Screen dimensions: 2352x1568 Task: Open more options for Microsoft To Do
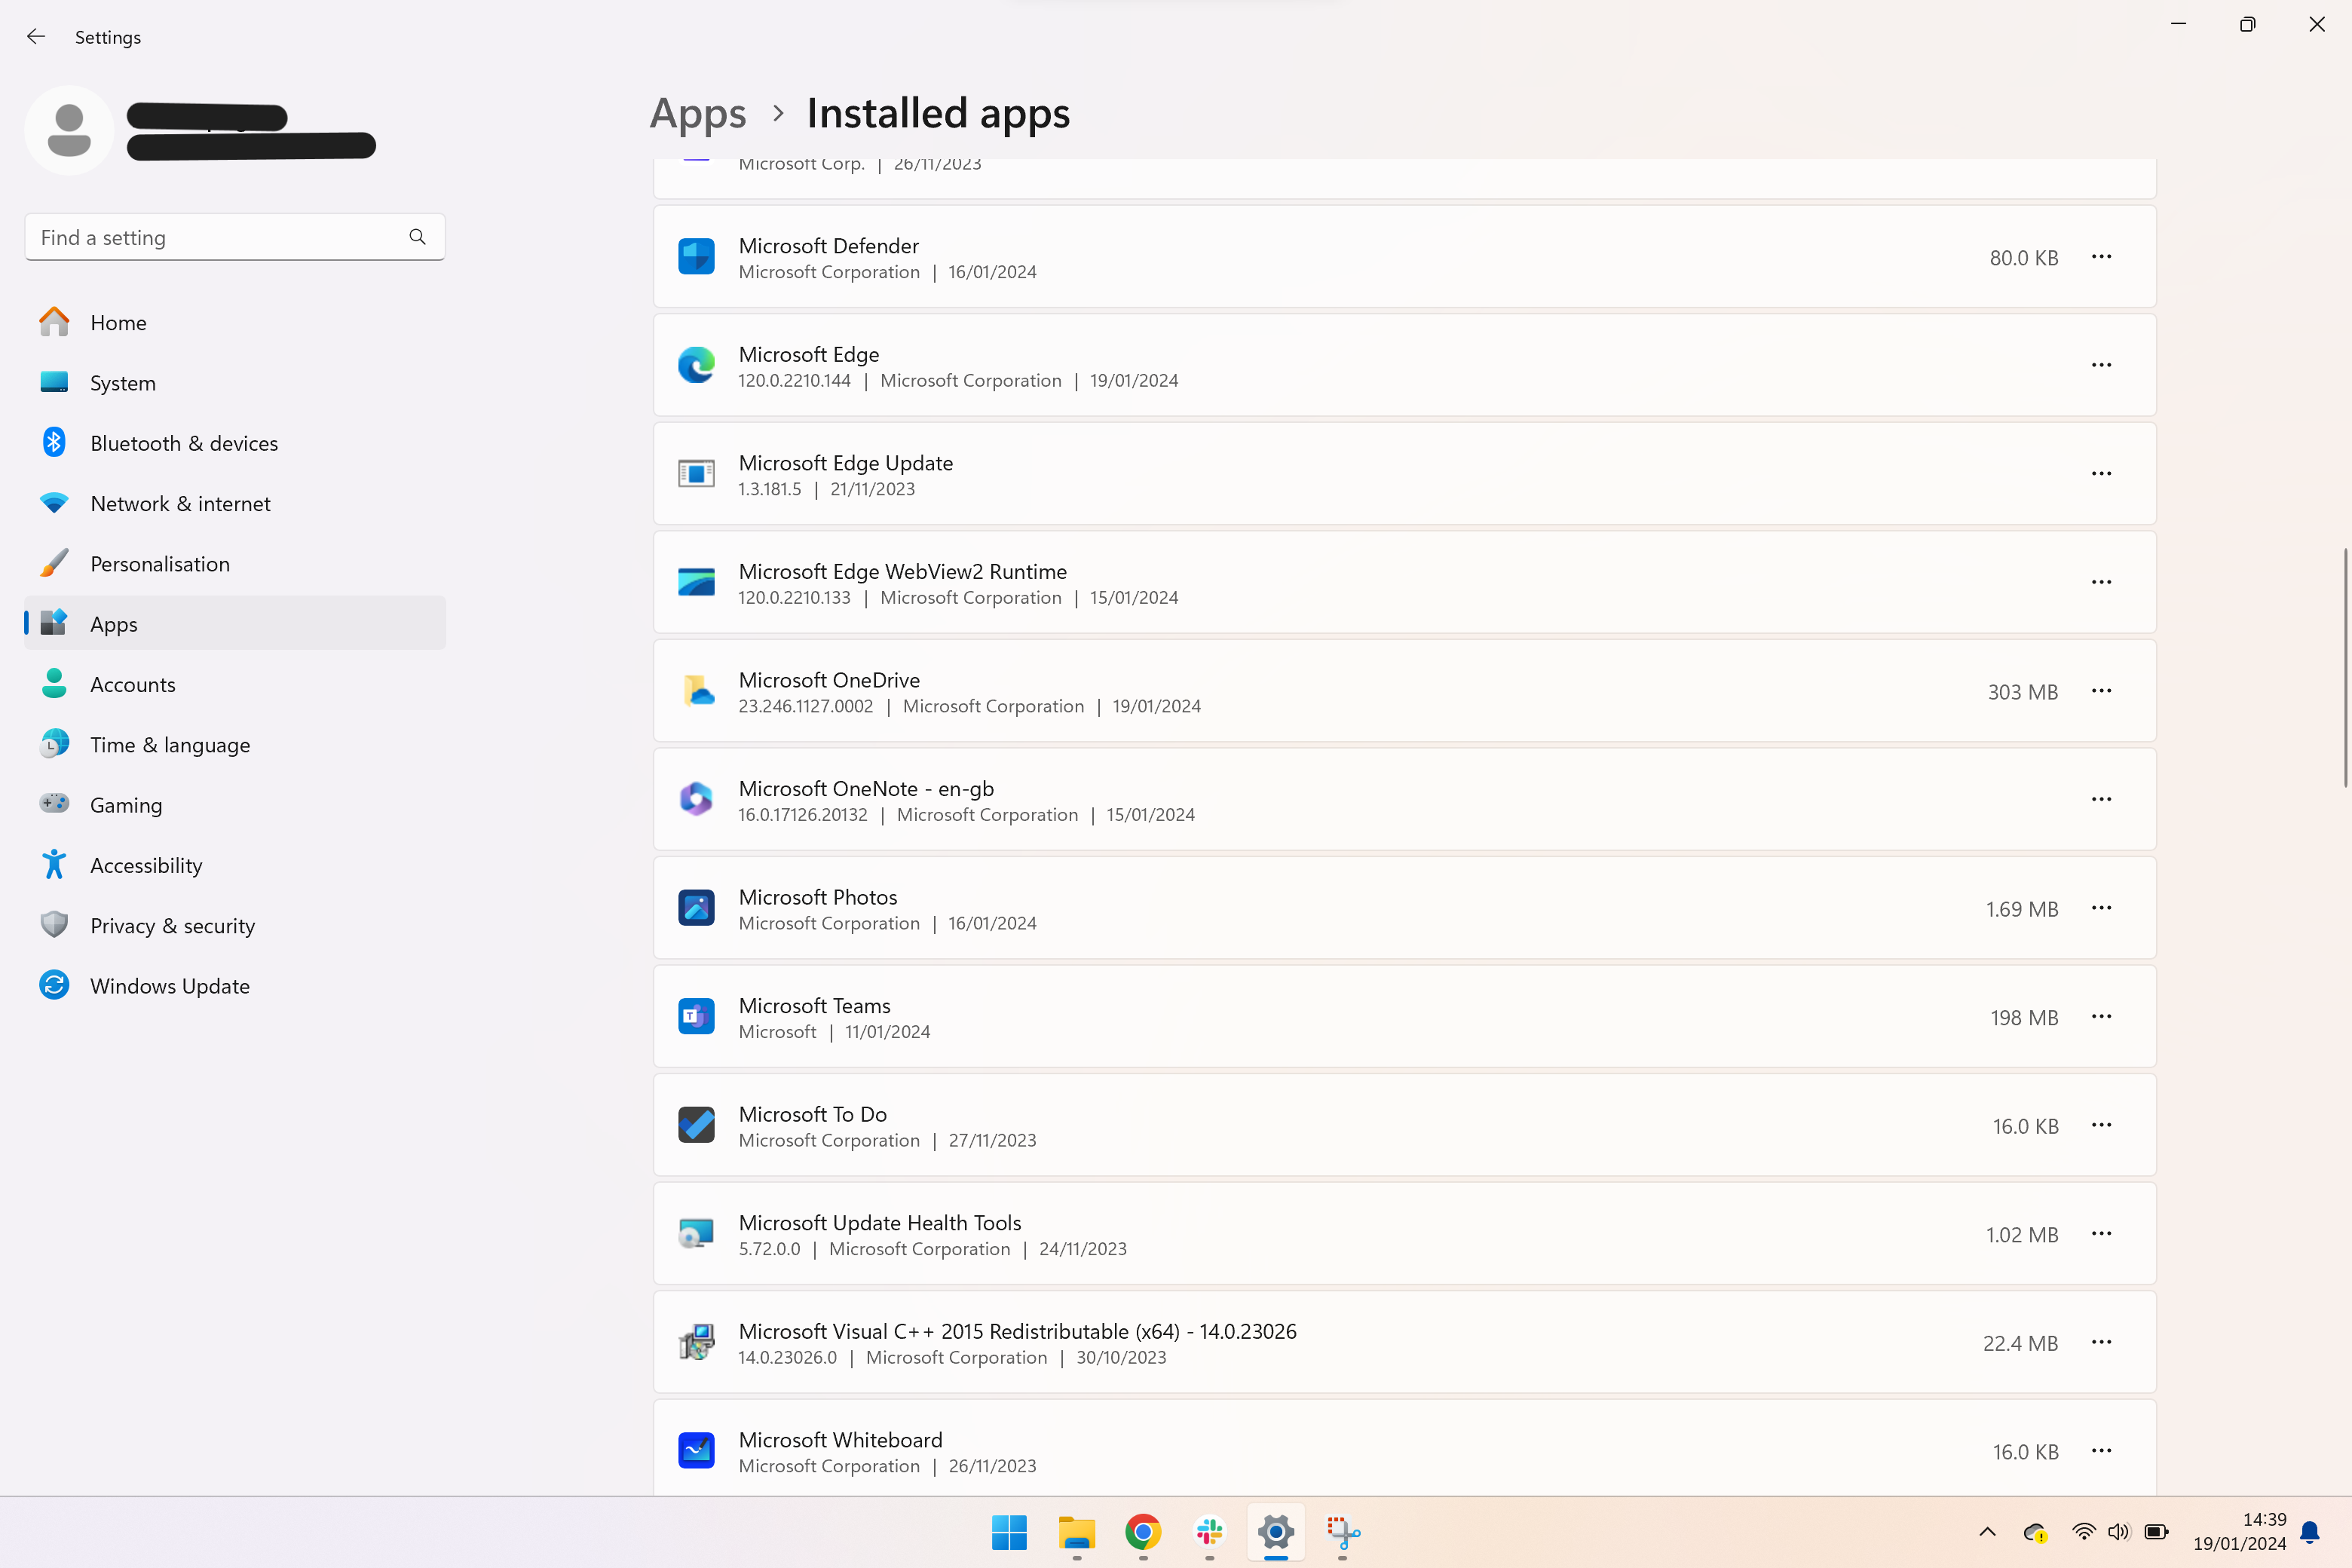[x=2101, y=1125]
